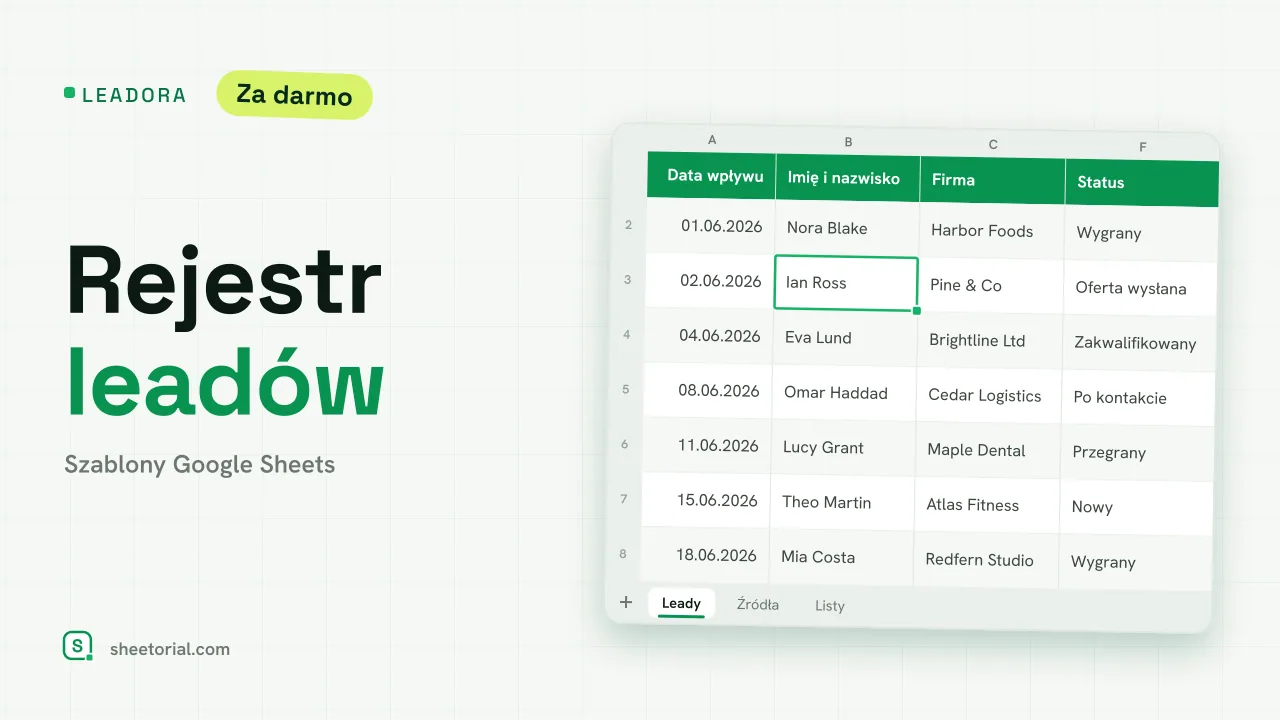Image resolution: width=1280 pixels, height=720 pixels.
Task: Click company cell Harbor Foods
Action: pos(991,231)
